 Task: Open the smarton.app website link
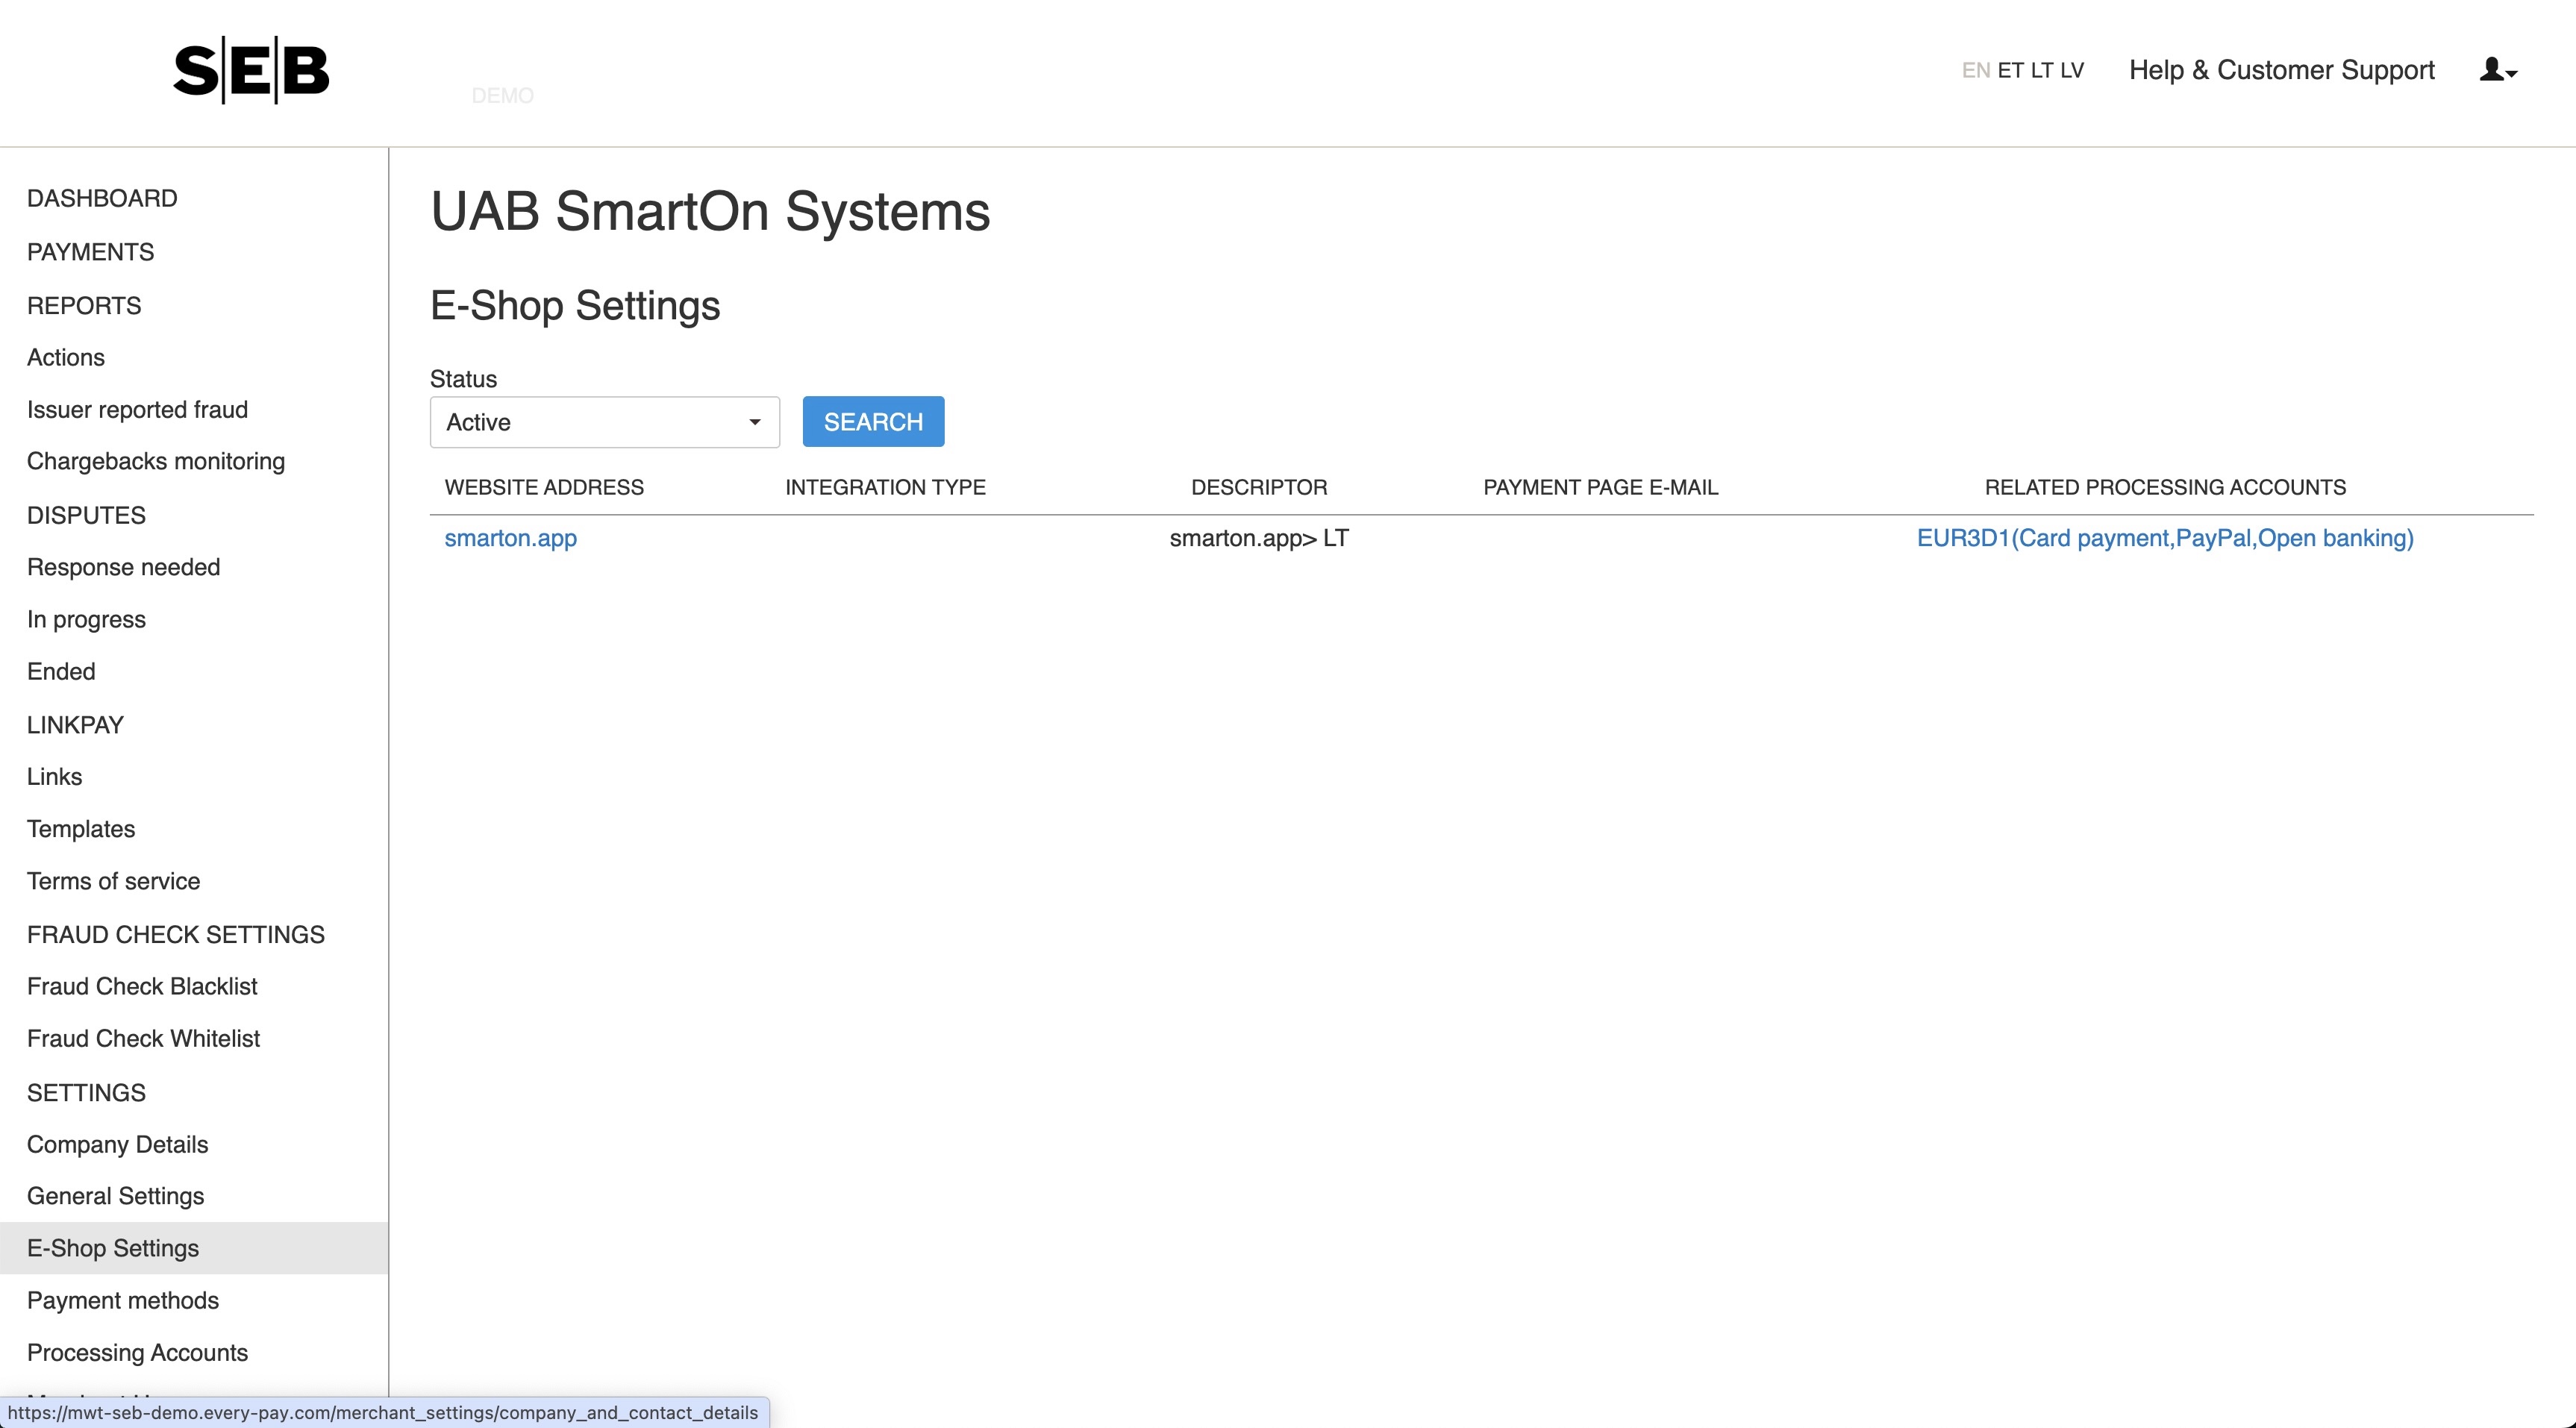(x=510, y=538)
